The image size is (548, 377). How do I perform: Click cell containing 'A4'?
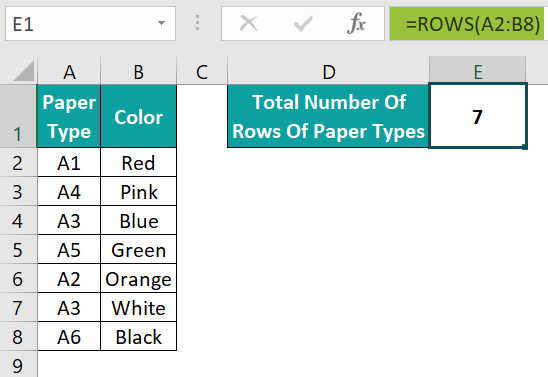69,191
